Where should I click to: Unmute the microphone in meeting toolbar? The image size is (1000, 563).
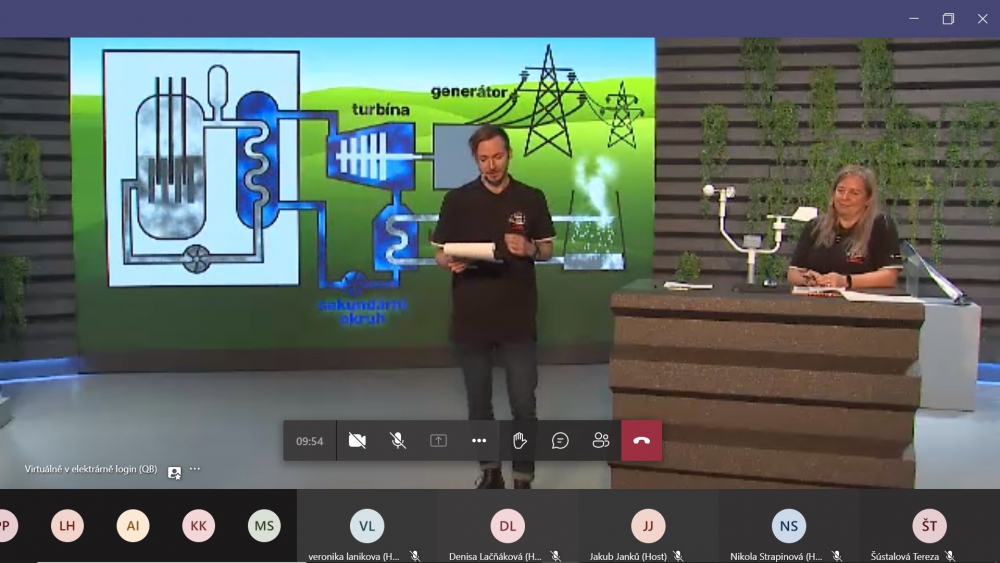click(398, 441)
